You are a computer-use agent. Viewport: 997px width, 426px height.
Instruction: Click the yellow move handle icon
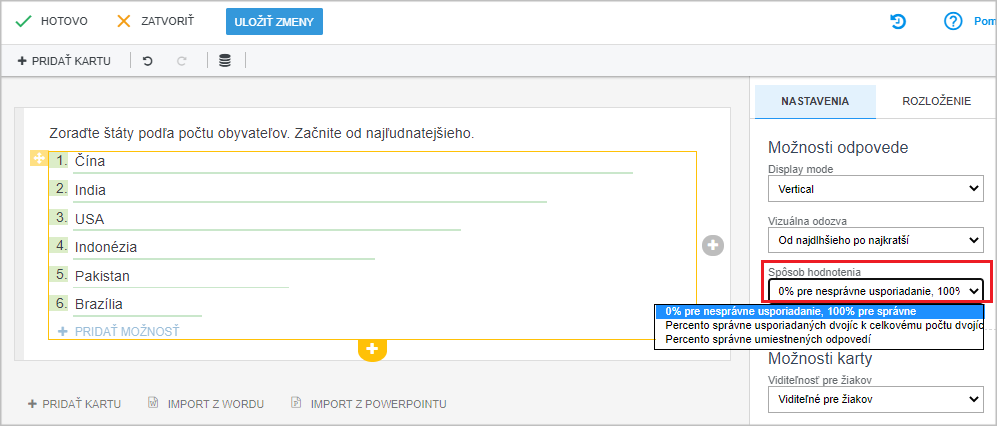pyautogui.click(x=39, y=158)
